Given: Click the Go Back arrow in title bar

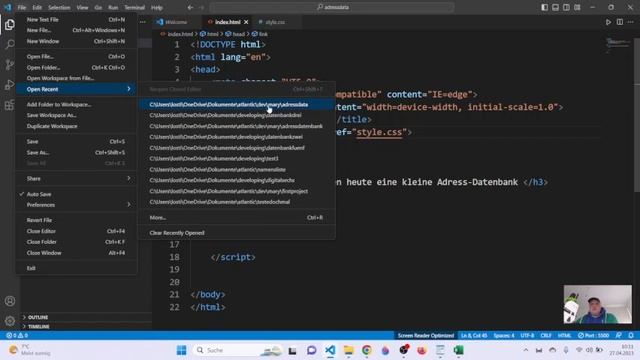Looking at the screenshot, I should (190, 7).
